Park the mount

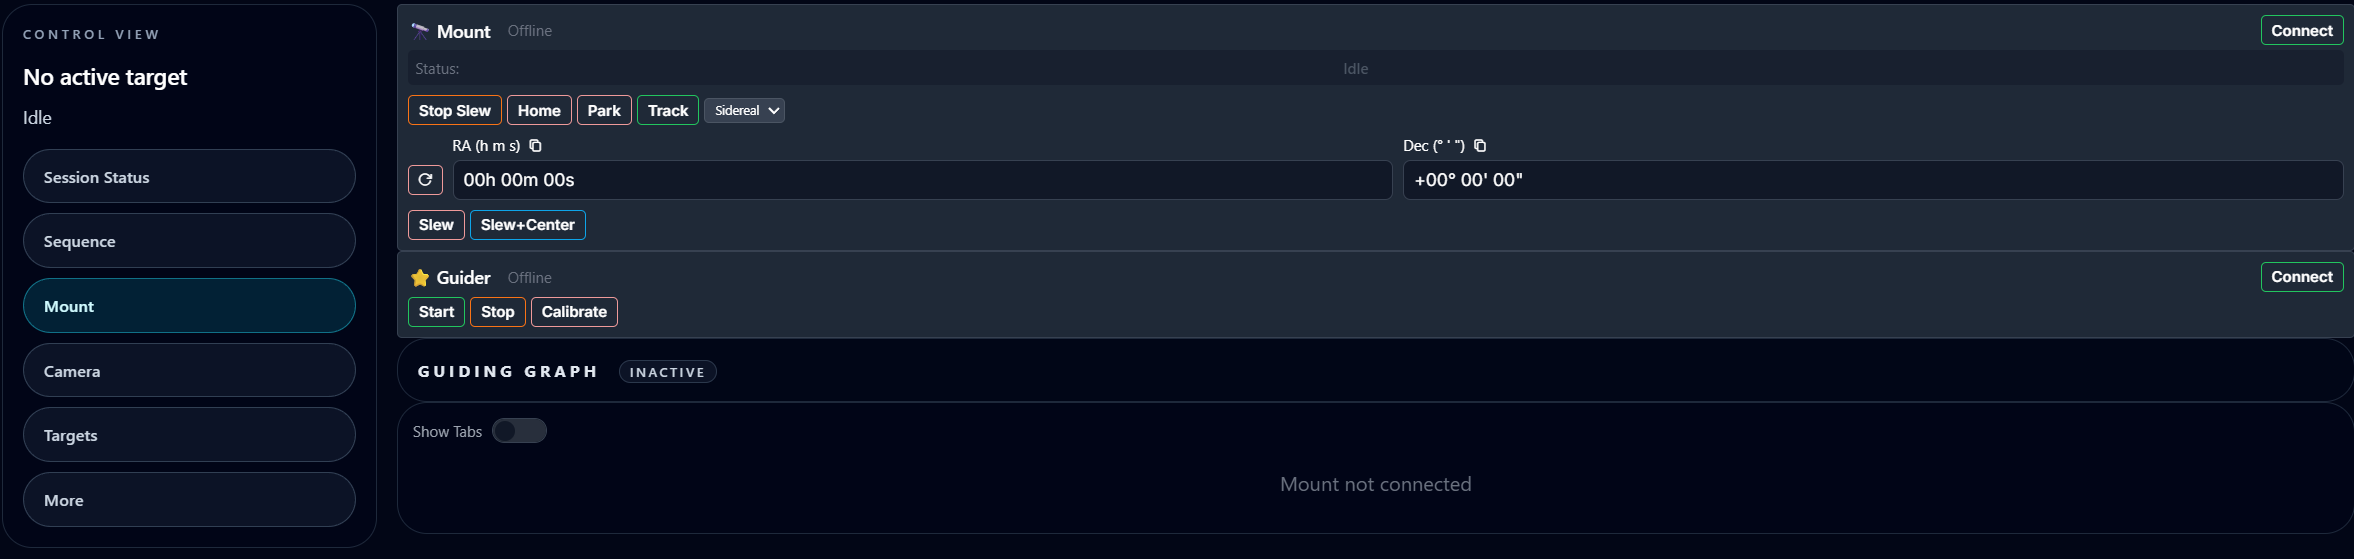(604, 111)
